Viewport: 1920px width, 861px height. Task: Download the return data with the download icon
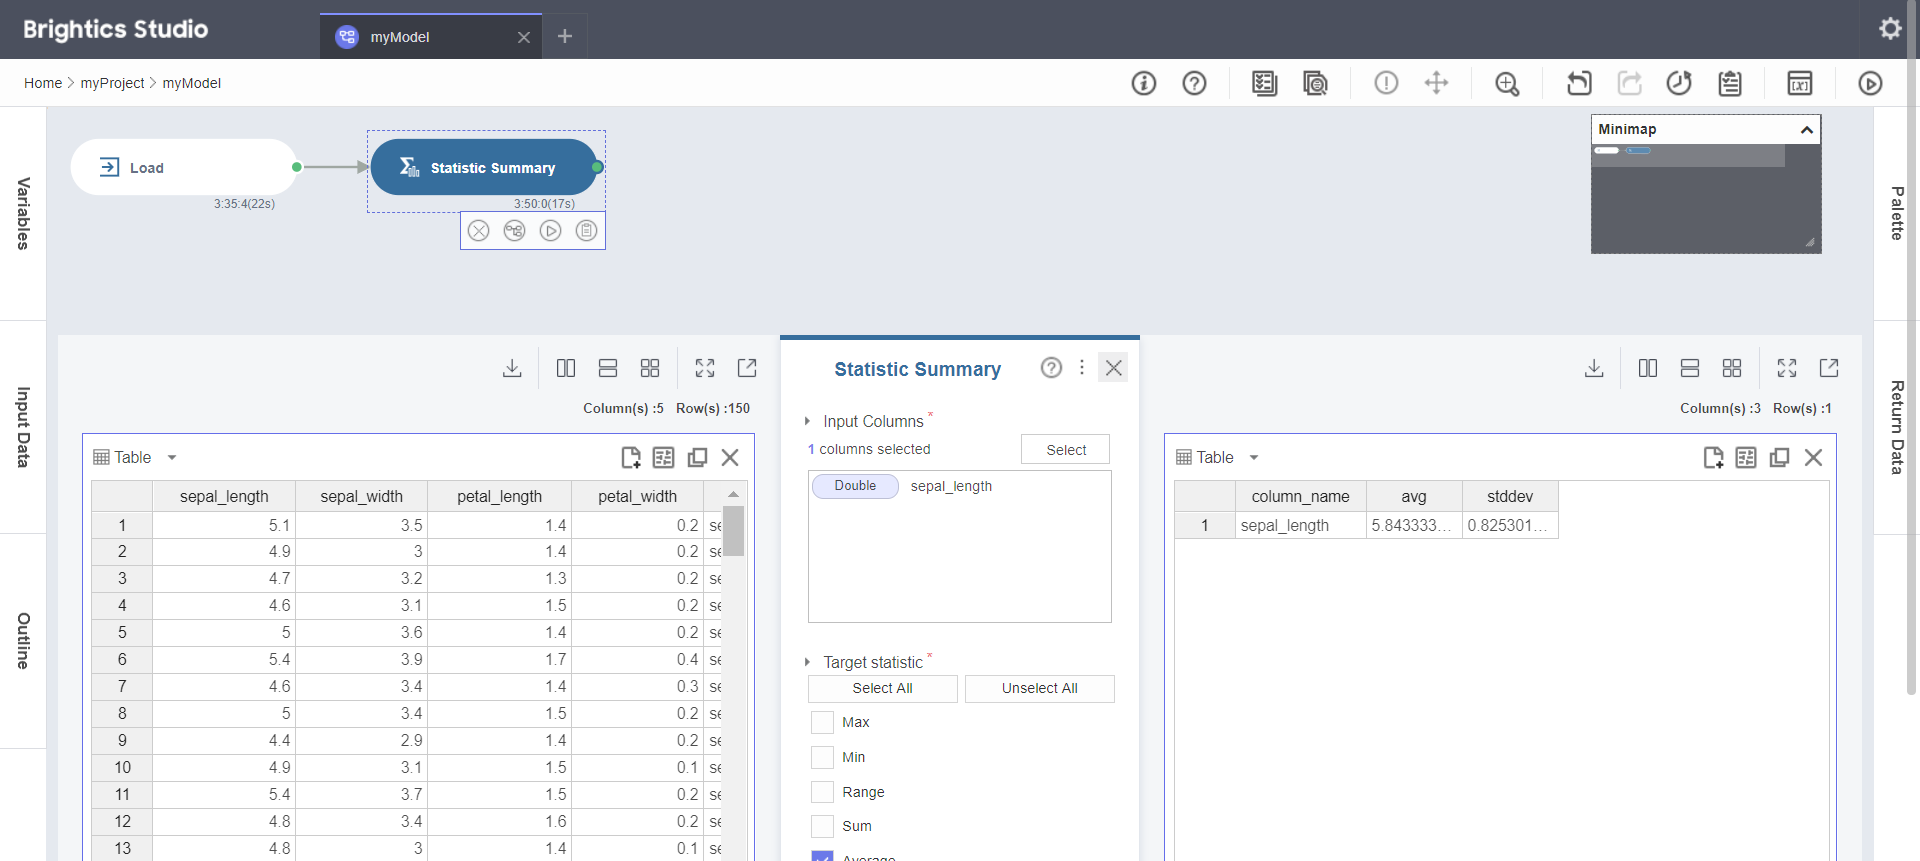[x=1594, y=368]
